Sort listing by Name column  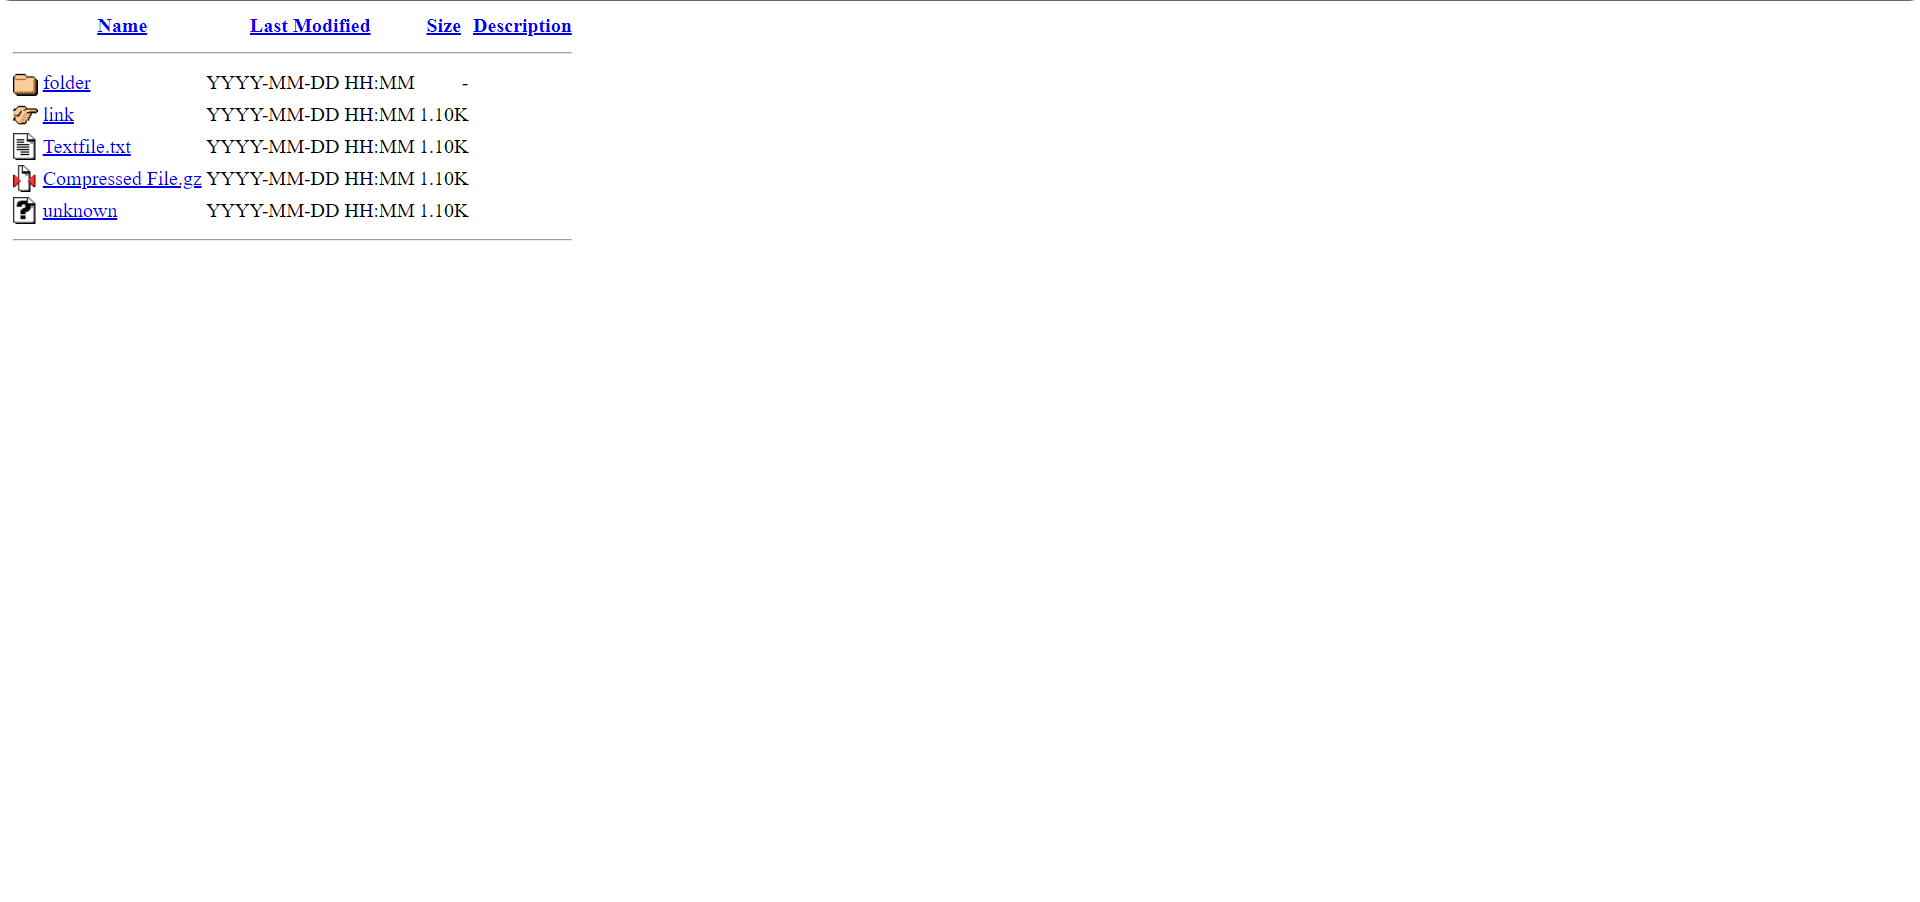(x=122, y=26)
